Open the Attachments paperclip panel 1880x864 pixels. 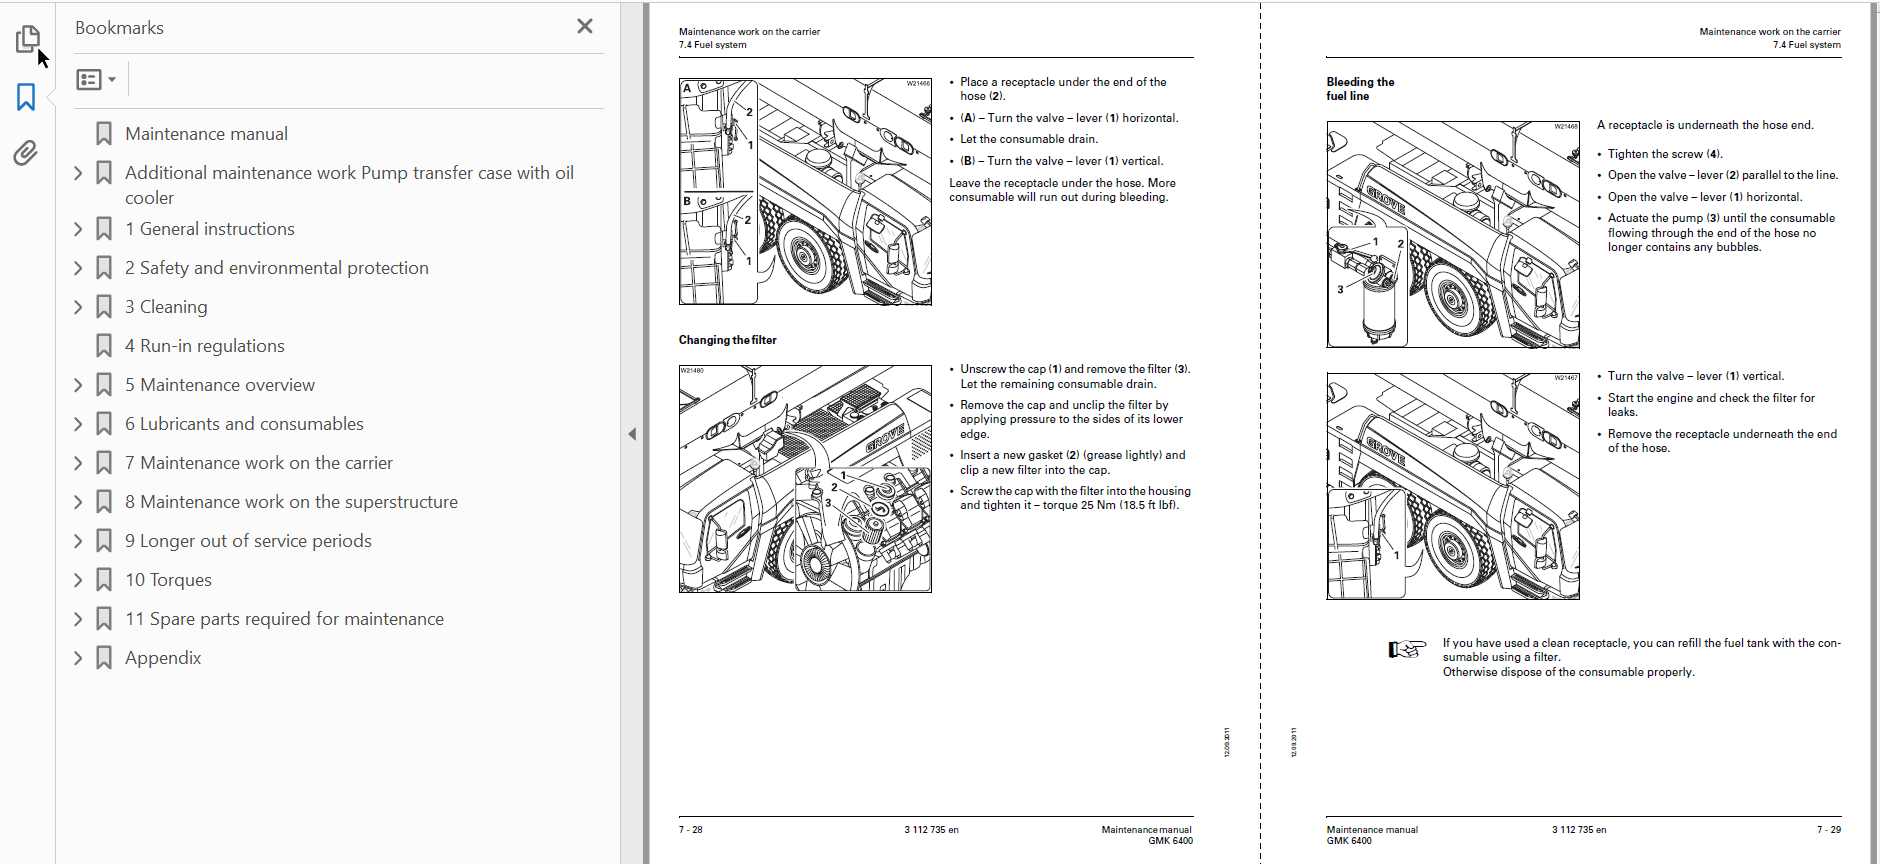pos(26,153)
